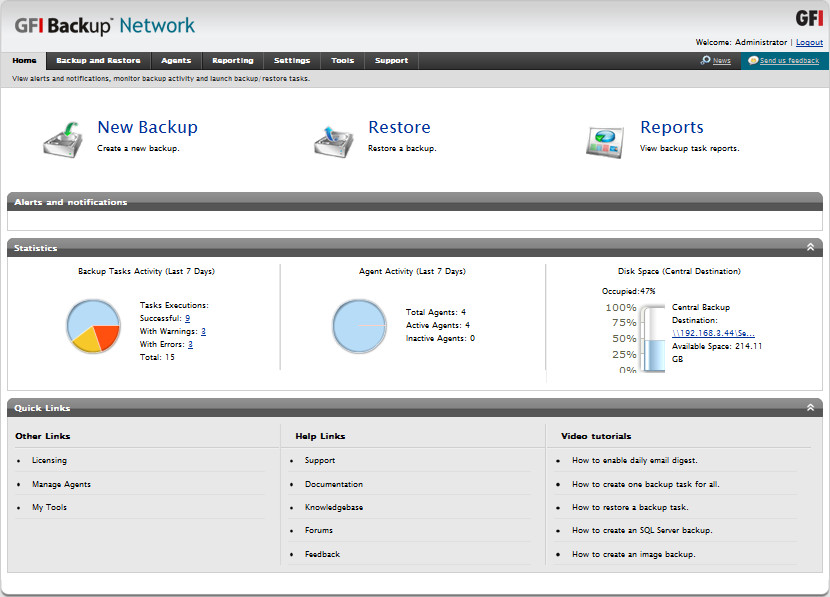Click the feedback speech bubble icon
The width and height of the screenshot is (830, 597).
pyautogui.click(x=753, y=60)
